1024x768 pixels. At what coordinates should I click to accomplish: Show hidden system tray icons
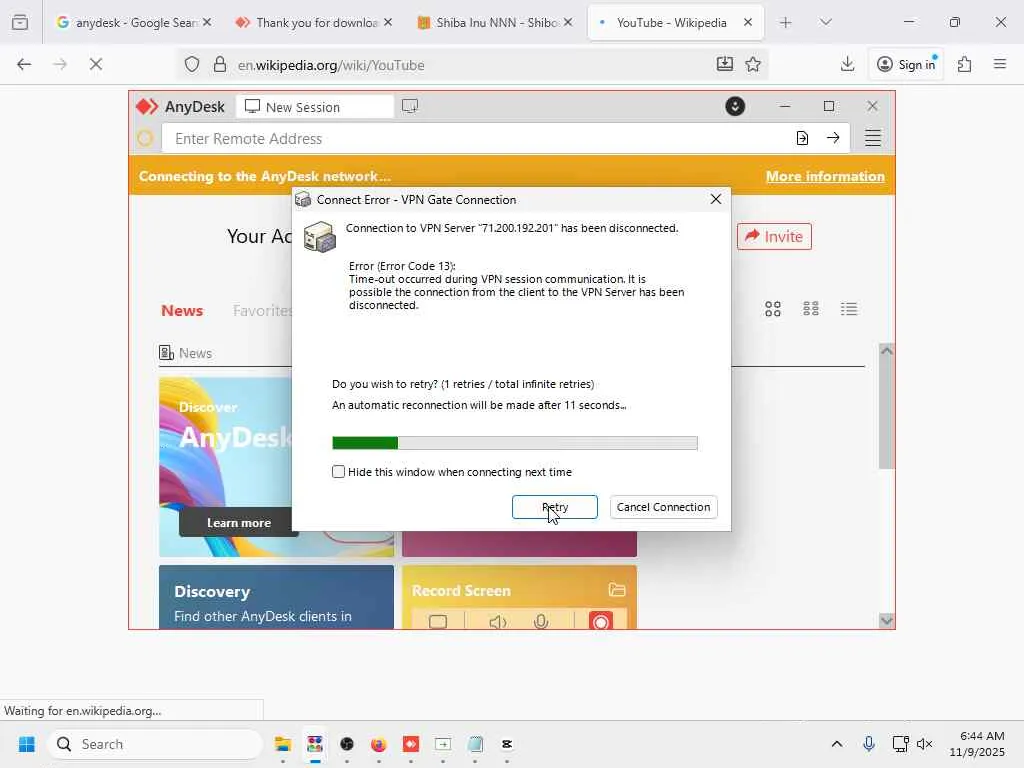tap(837, 744)
